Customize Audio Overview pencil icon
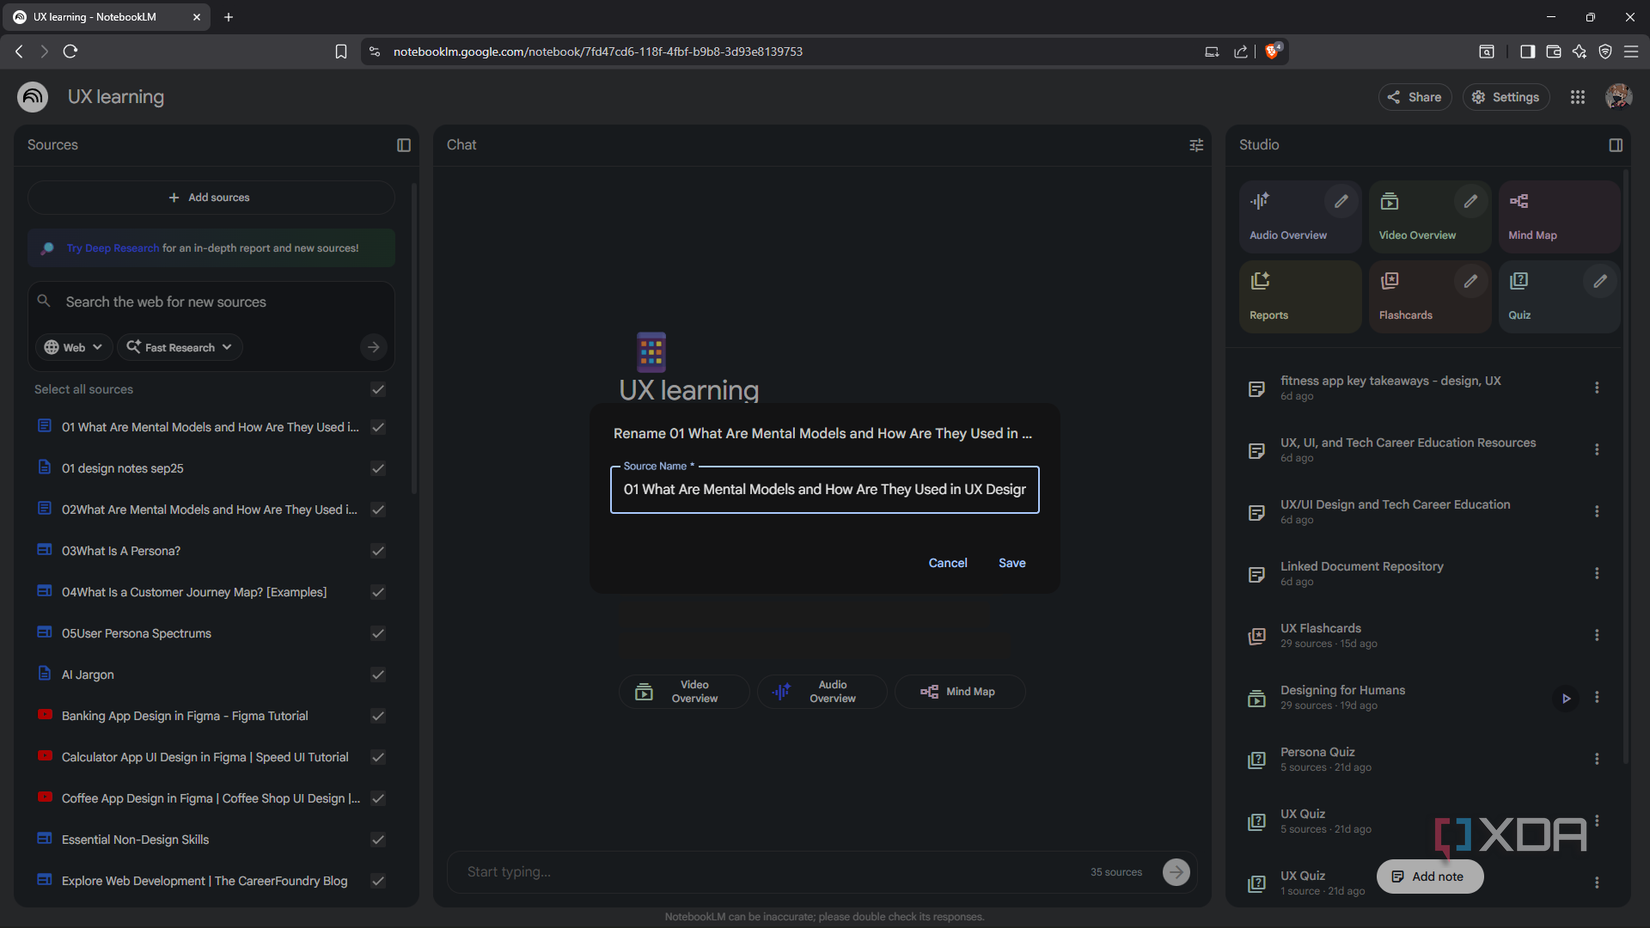The image size is (1650, 928). (x=1341, y=201)
